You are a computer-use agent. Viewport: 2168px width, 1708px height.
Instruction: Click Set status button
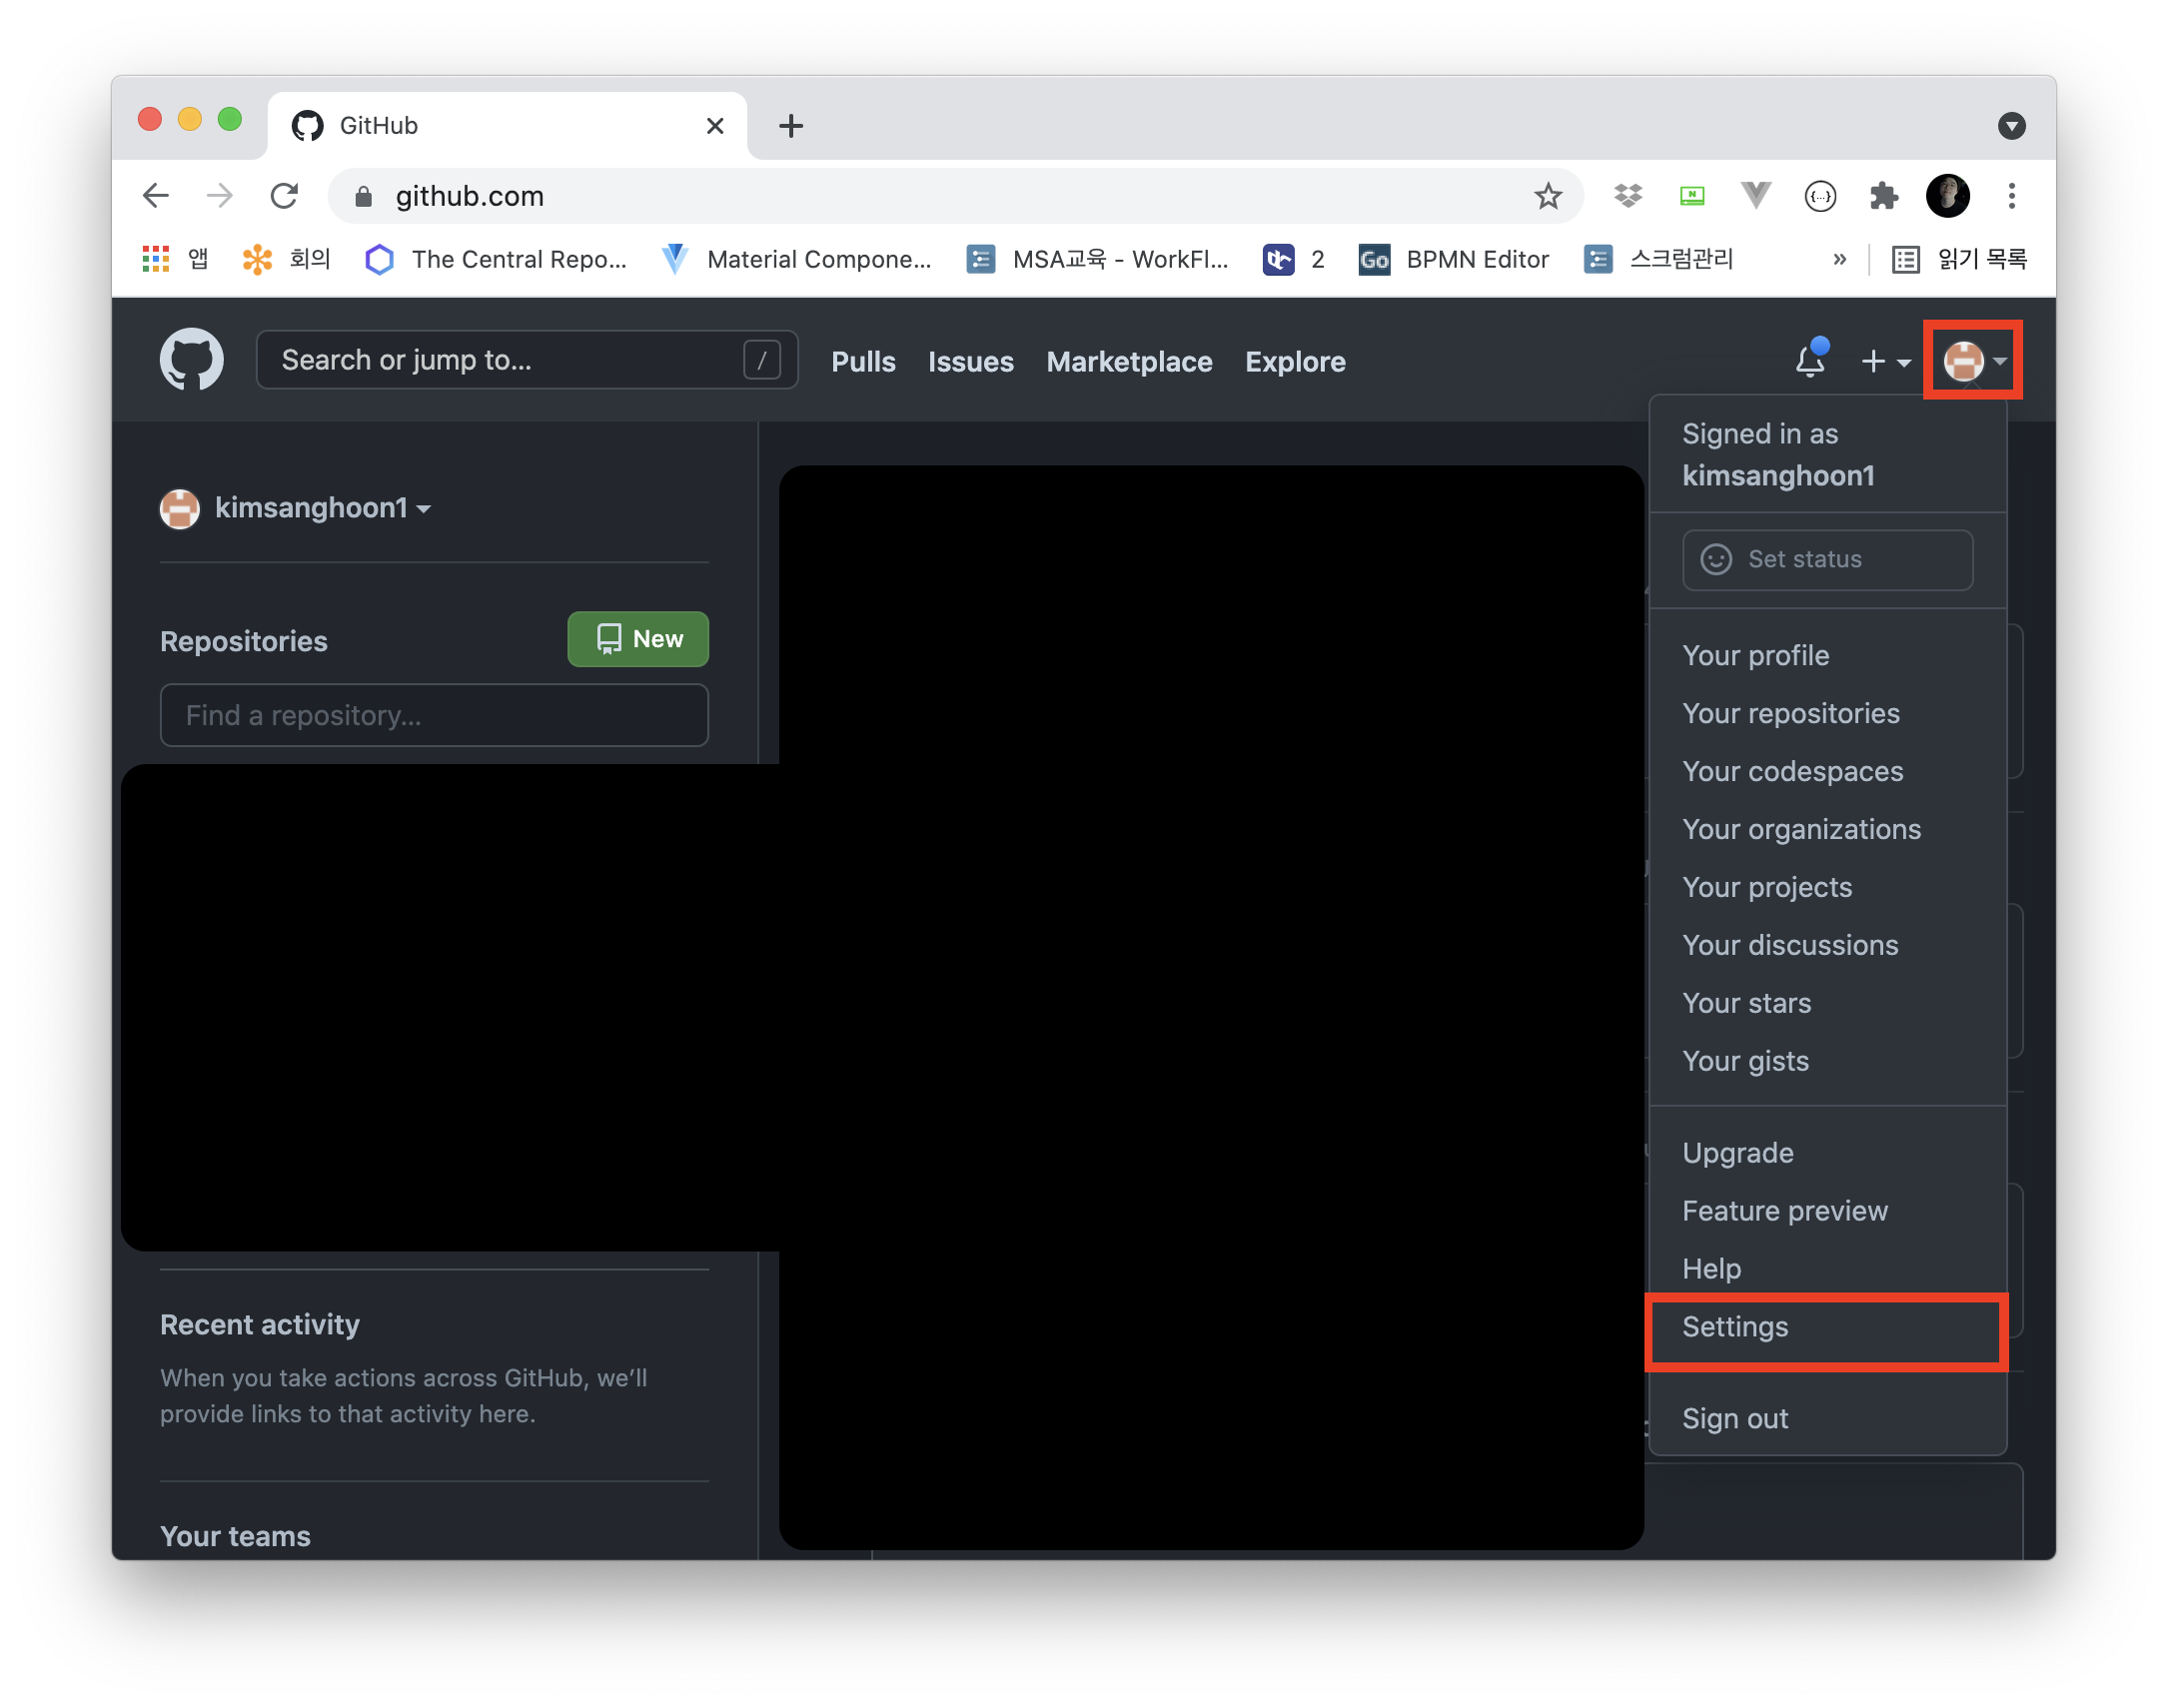1827,559
